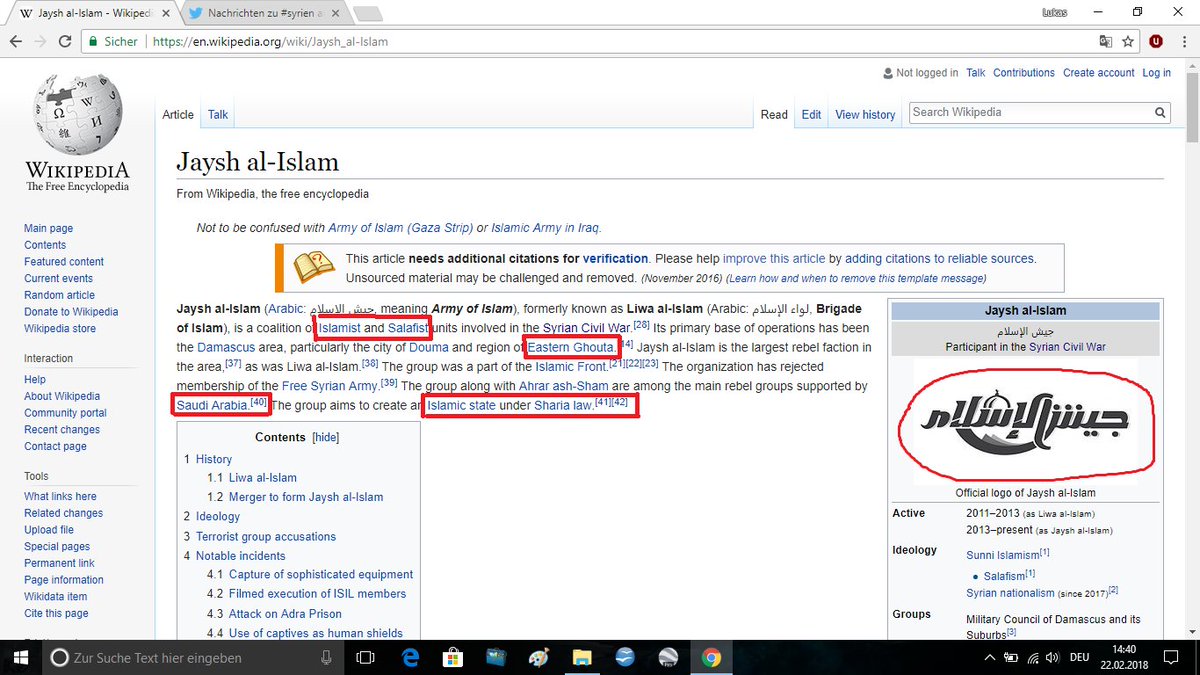
Task: Click the new tab button
Action: (x=367, y=14)
